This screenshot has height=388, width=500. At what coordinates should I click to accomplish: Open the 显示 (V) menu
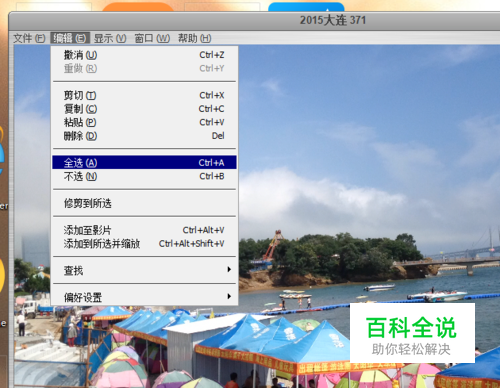(110, 38)
